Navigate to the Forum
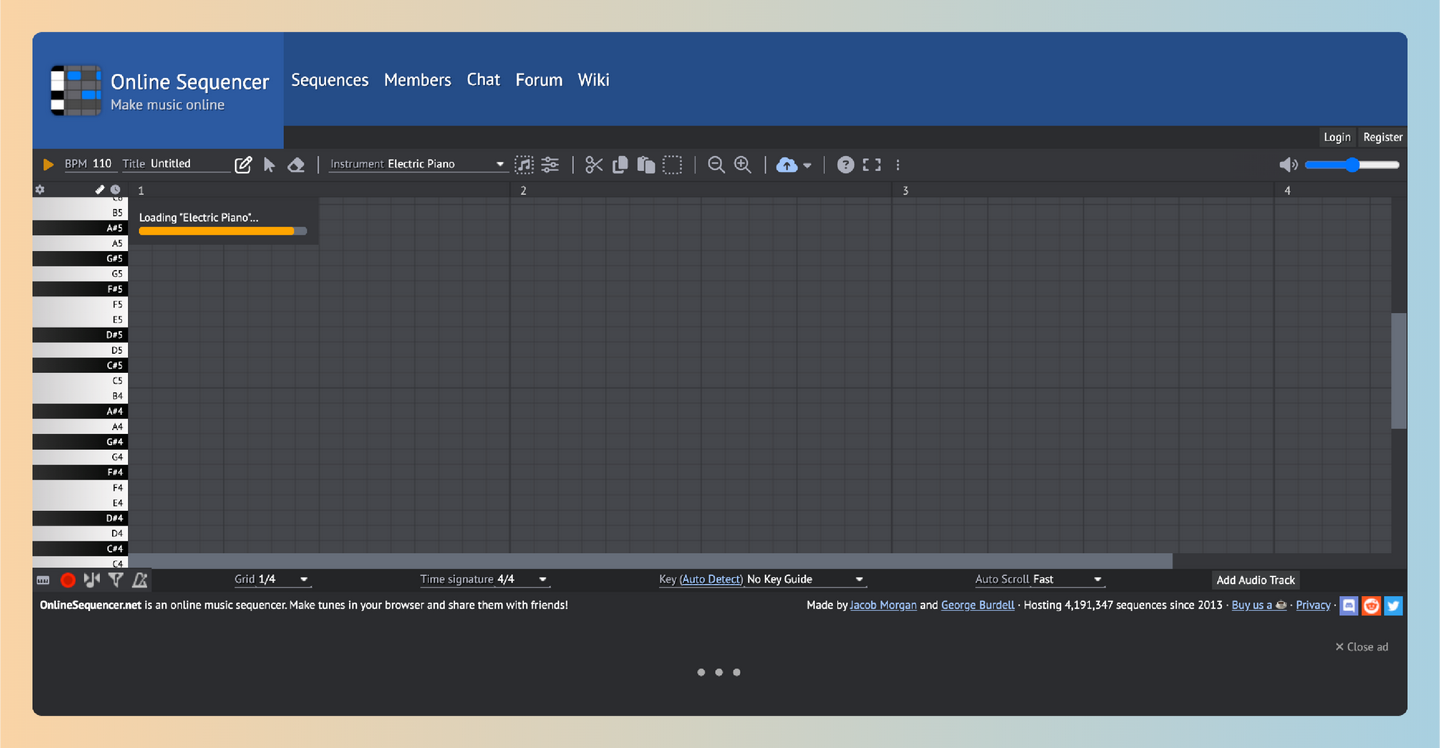 click(539, 80)
